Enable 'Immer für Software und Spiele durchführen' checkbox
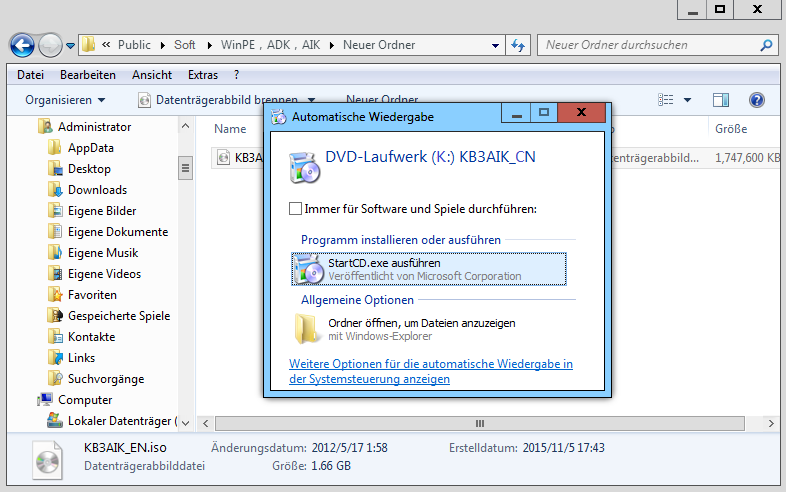 (x=296, y=209)
